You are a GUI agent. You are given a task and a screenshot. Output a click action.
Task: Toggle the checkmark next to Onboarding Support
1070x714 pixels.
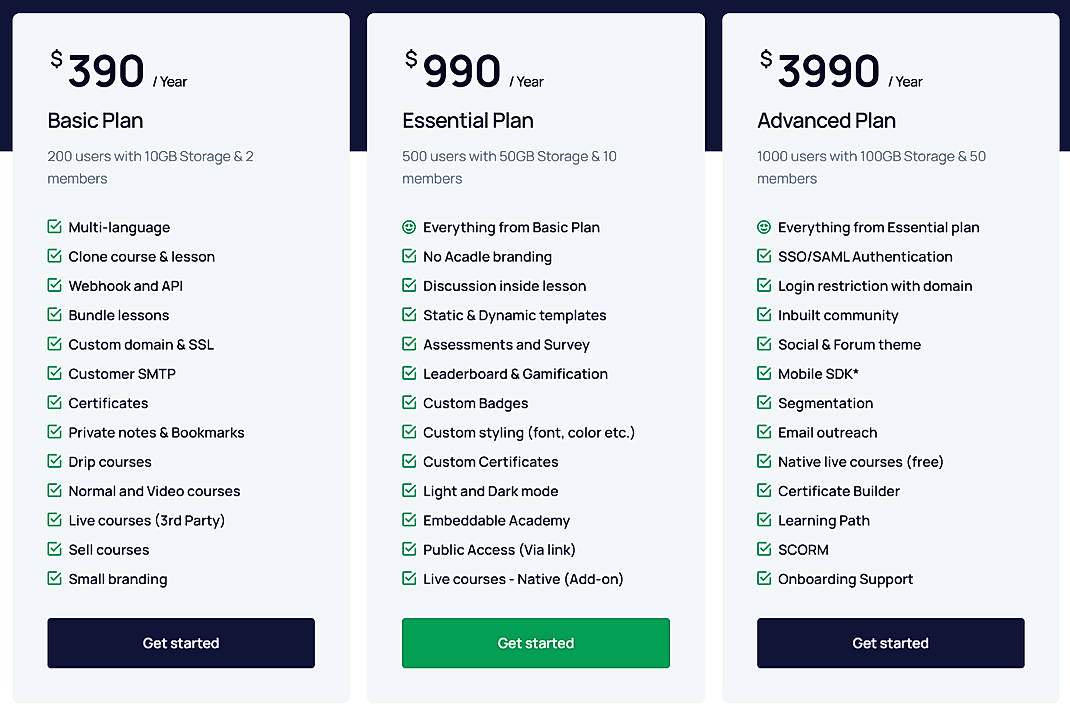764,579
